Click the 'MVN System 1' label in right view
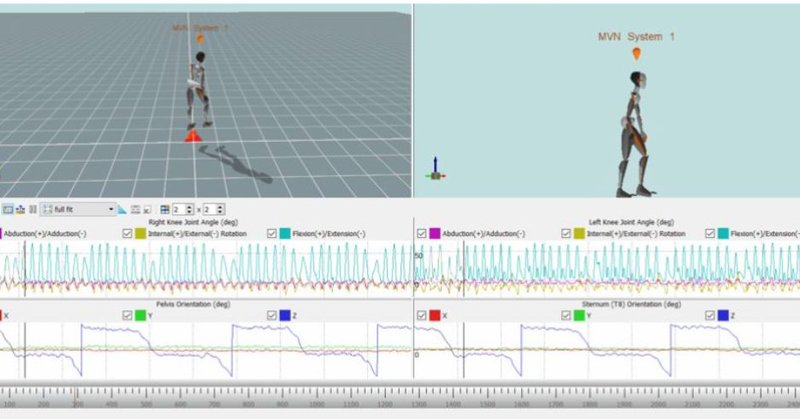This screenshot has height=419, width=800. click(636, 37)
